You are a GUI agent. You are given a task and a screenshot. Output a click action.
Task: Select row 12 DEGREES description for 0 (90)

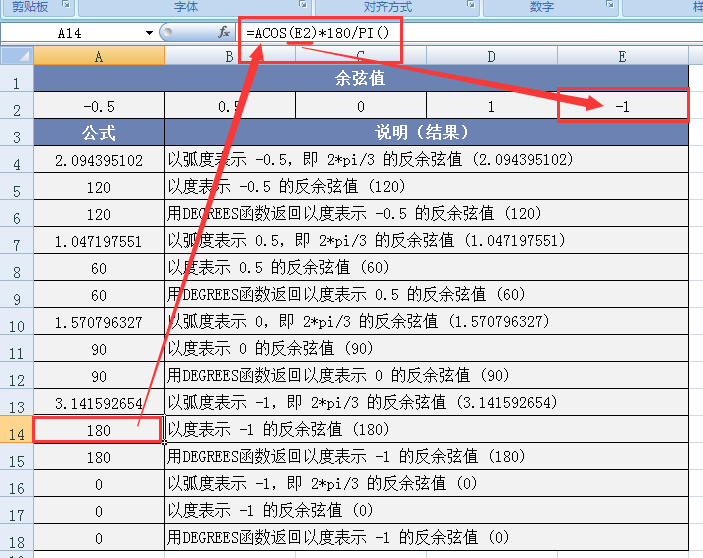pyautogui.click(x=426, y=376)
